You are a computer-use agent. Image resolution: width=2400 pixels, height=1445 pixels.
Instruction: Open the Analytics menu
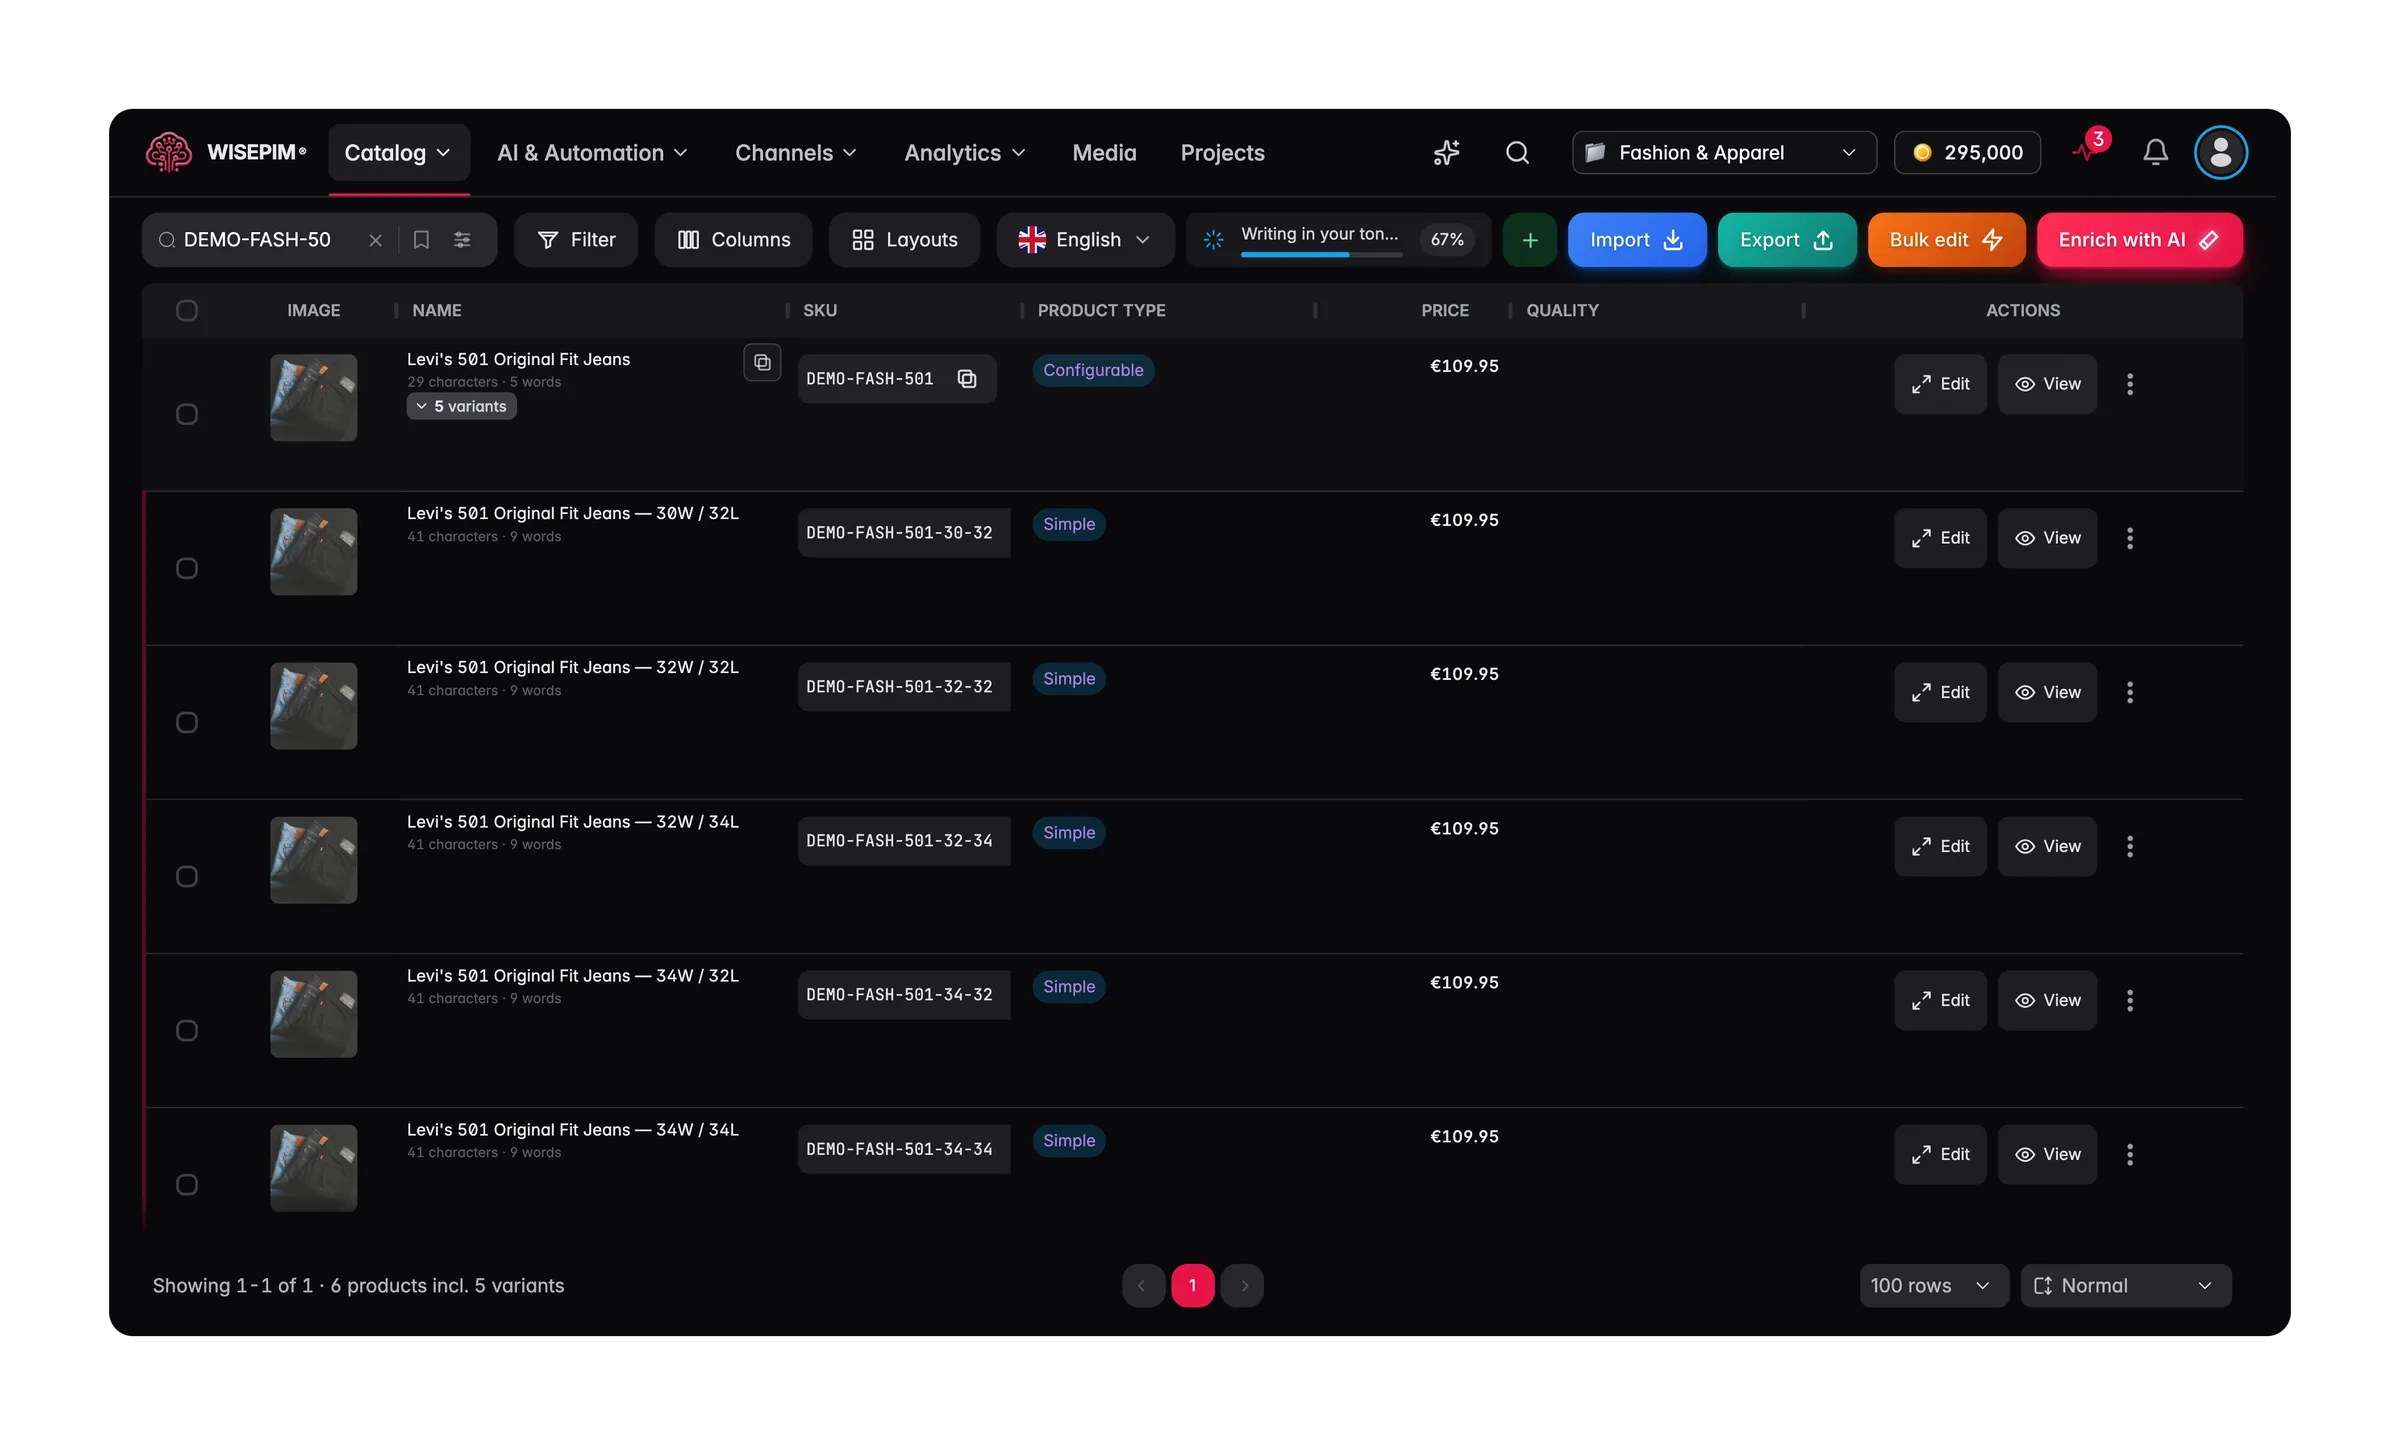[x=965, y=153]
